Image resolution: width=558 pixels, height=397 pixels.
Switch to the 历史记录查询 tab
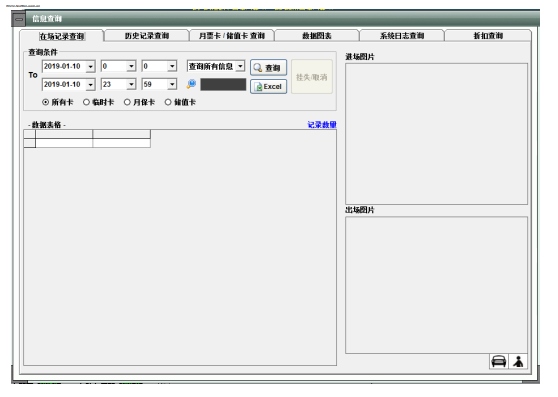click(x=147, y=36)
